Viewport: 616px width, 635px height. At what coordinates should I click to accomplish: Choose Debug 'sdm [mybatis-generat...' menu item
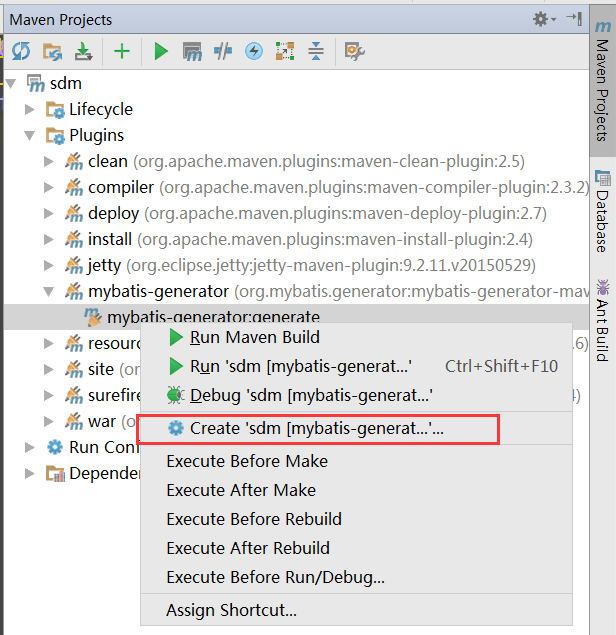[356, 395]
